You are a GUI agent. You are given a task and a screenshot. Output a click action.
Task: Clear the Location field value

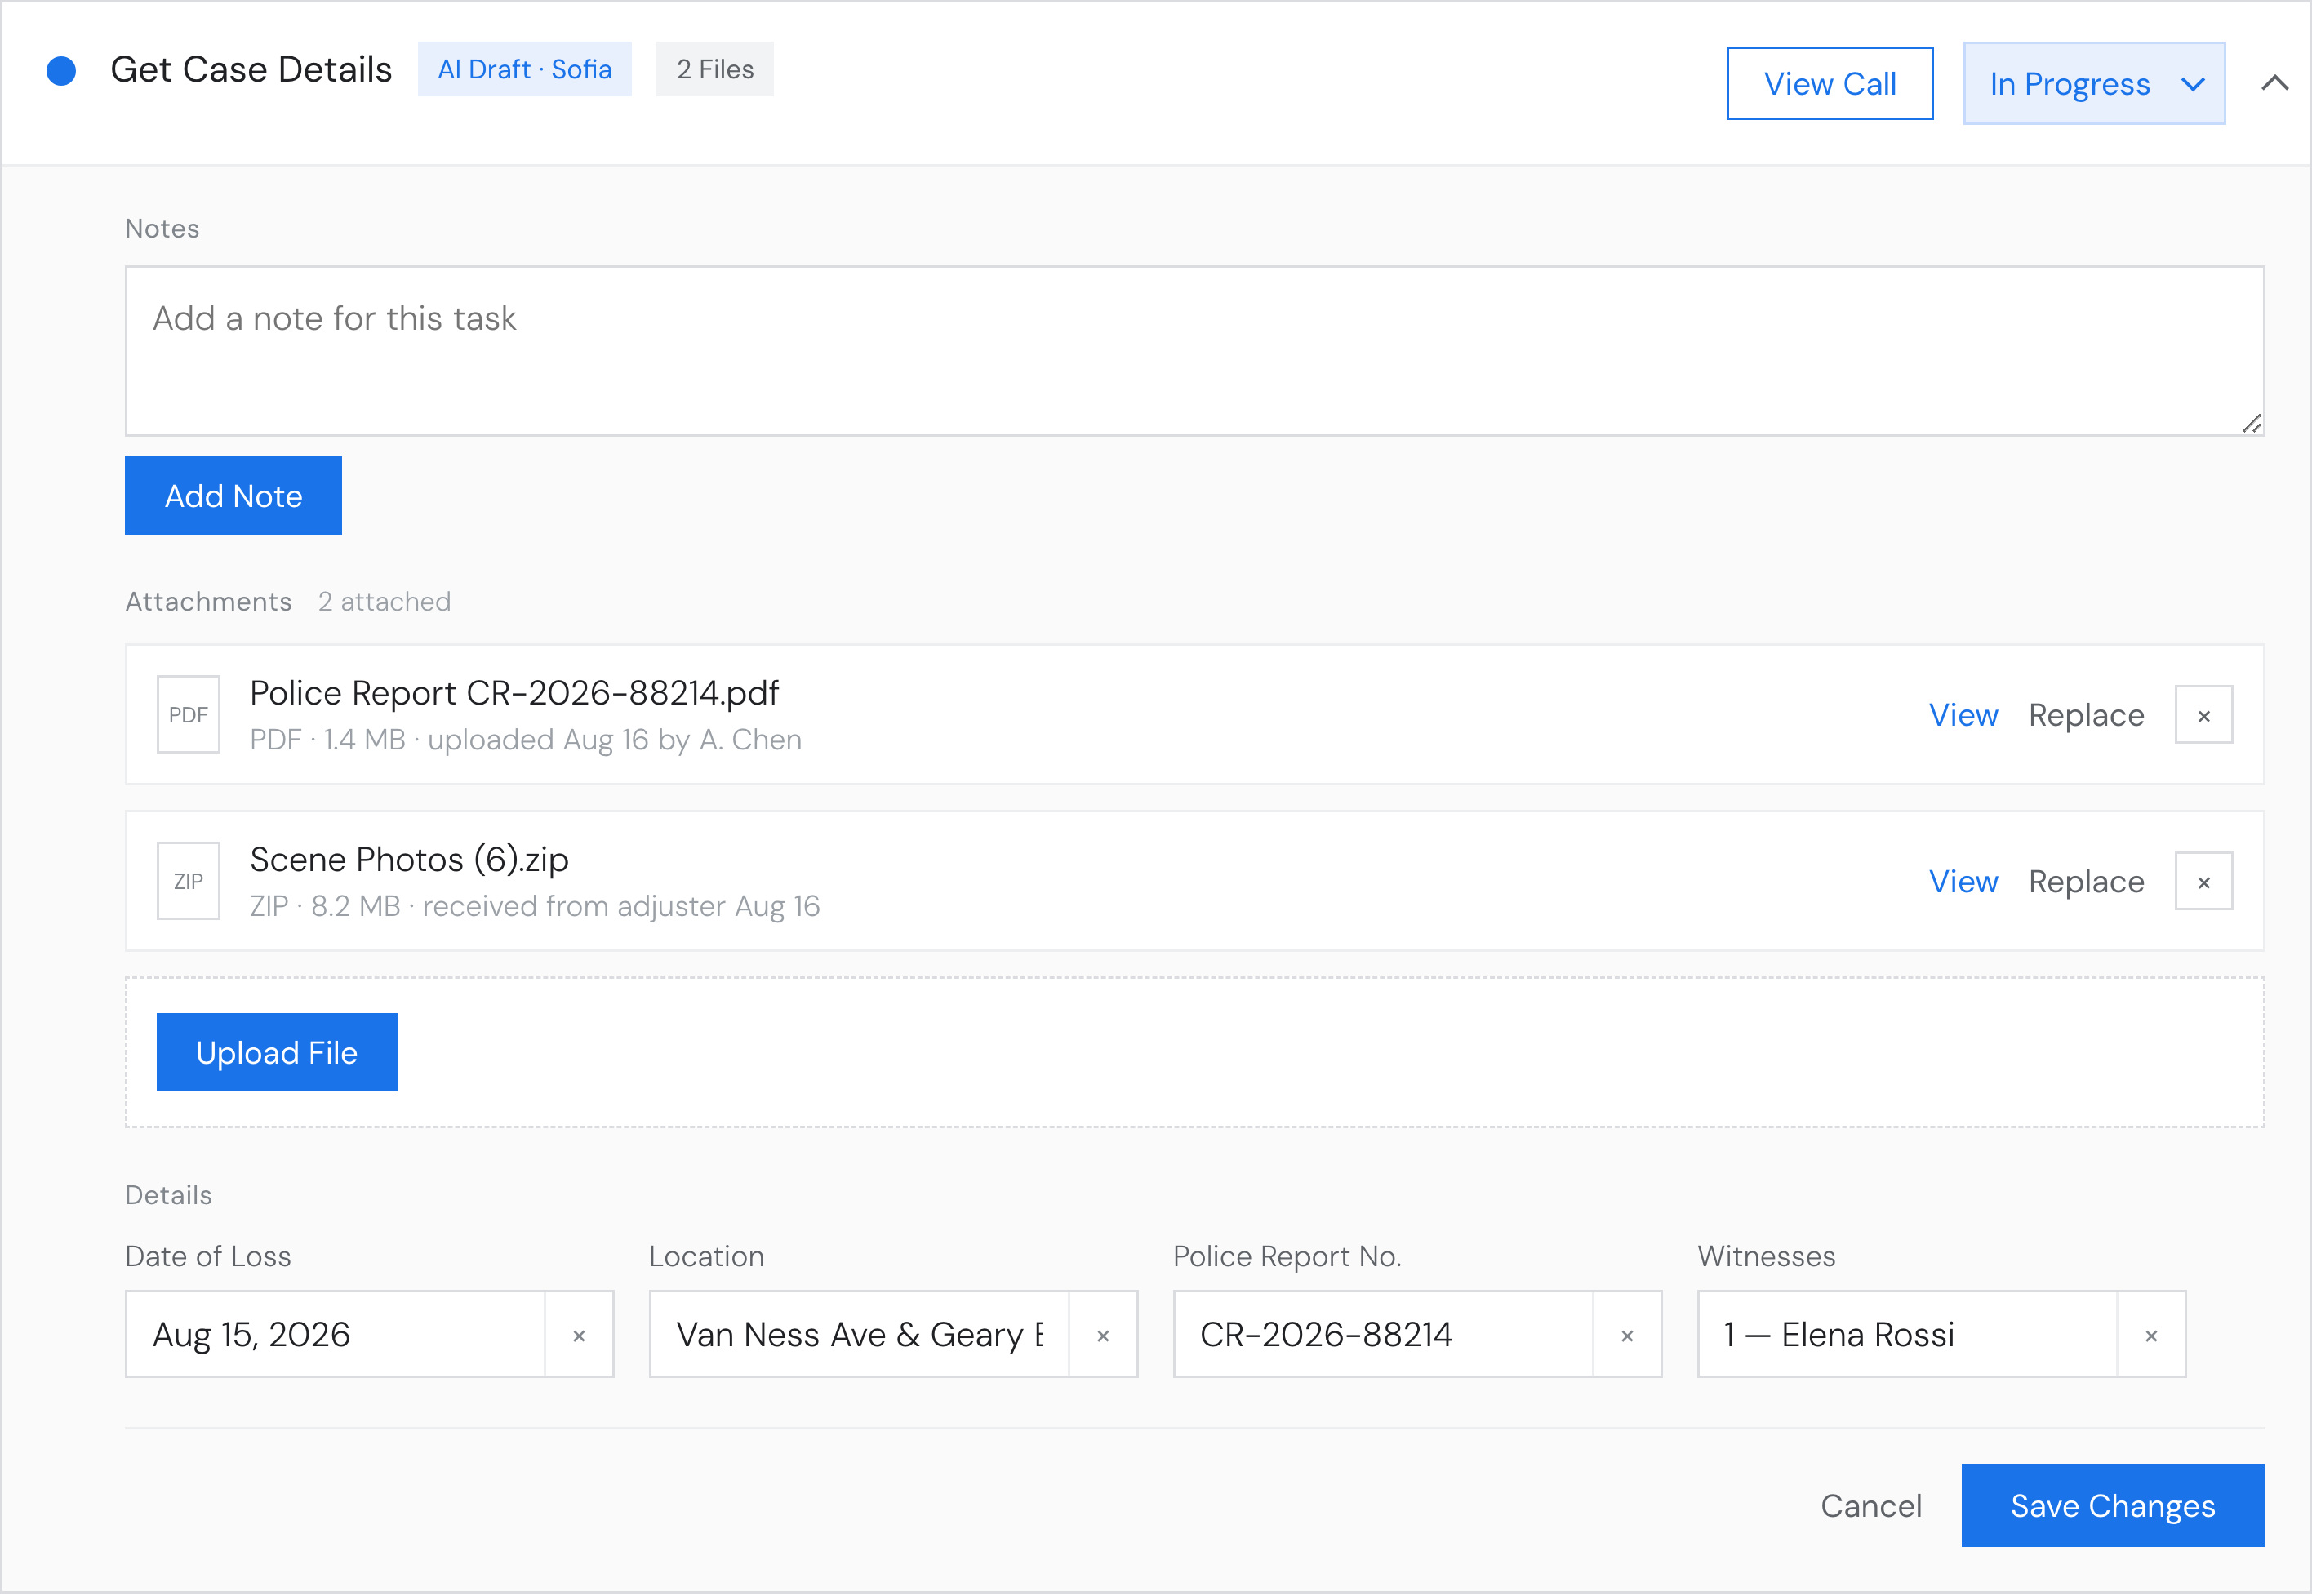click(x=1103, y=1335)
